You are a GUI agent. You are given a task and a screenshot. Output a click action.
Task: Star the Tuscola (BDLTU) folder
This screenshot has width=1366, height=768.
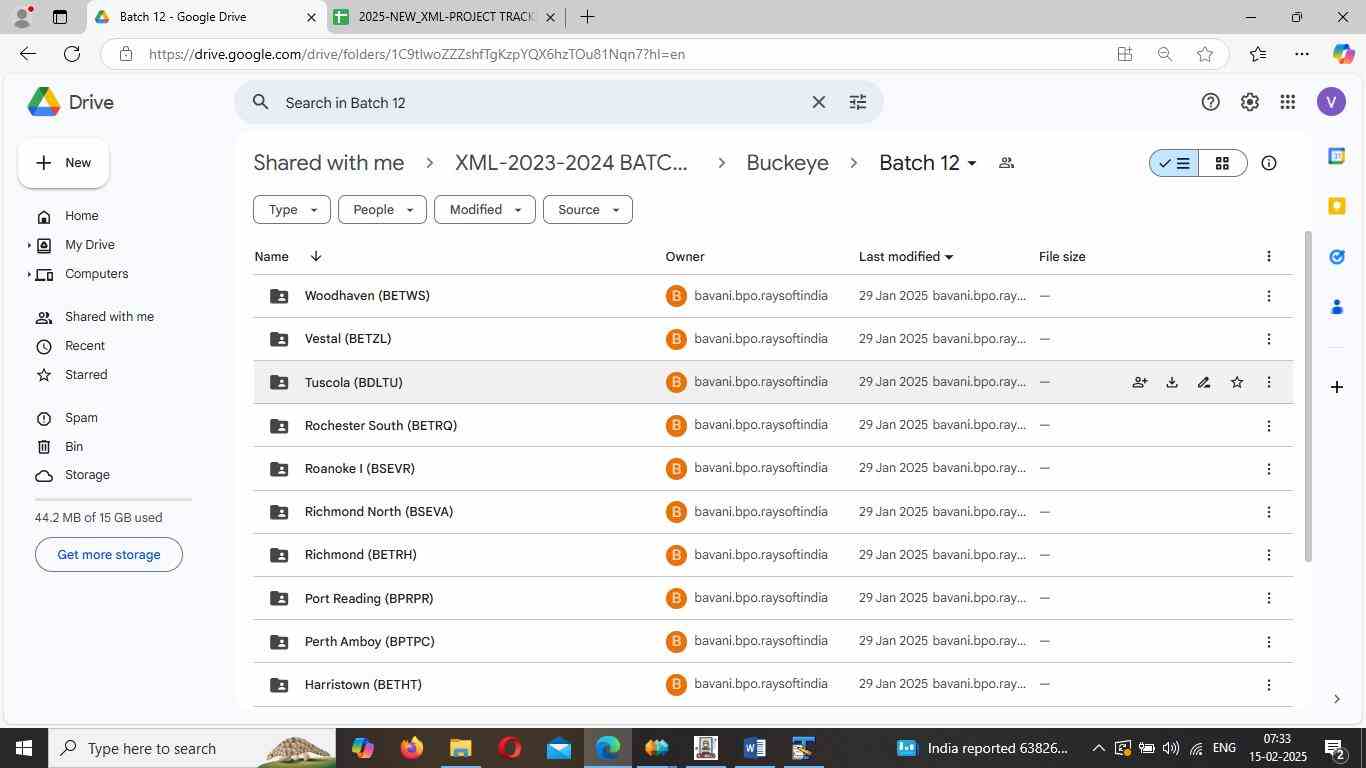(x=1236, y=382)
